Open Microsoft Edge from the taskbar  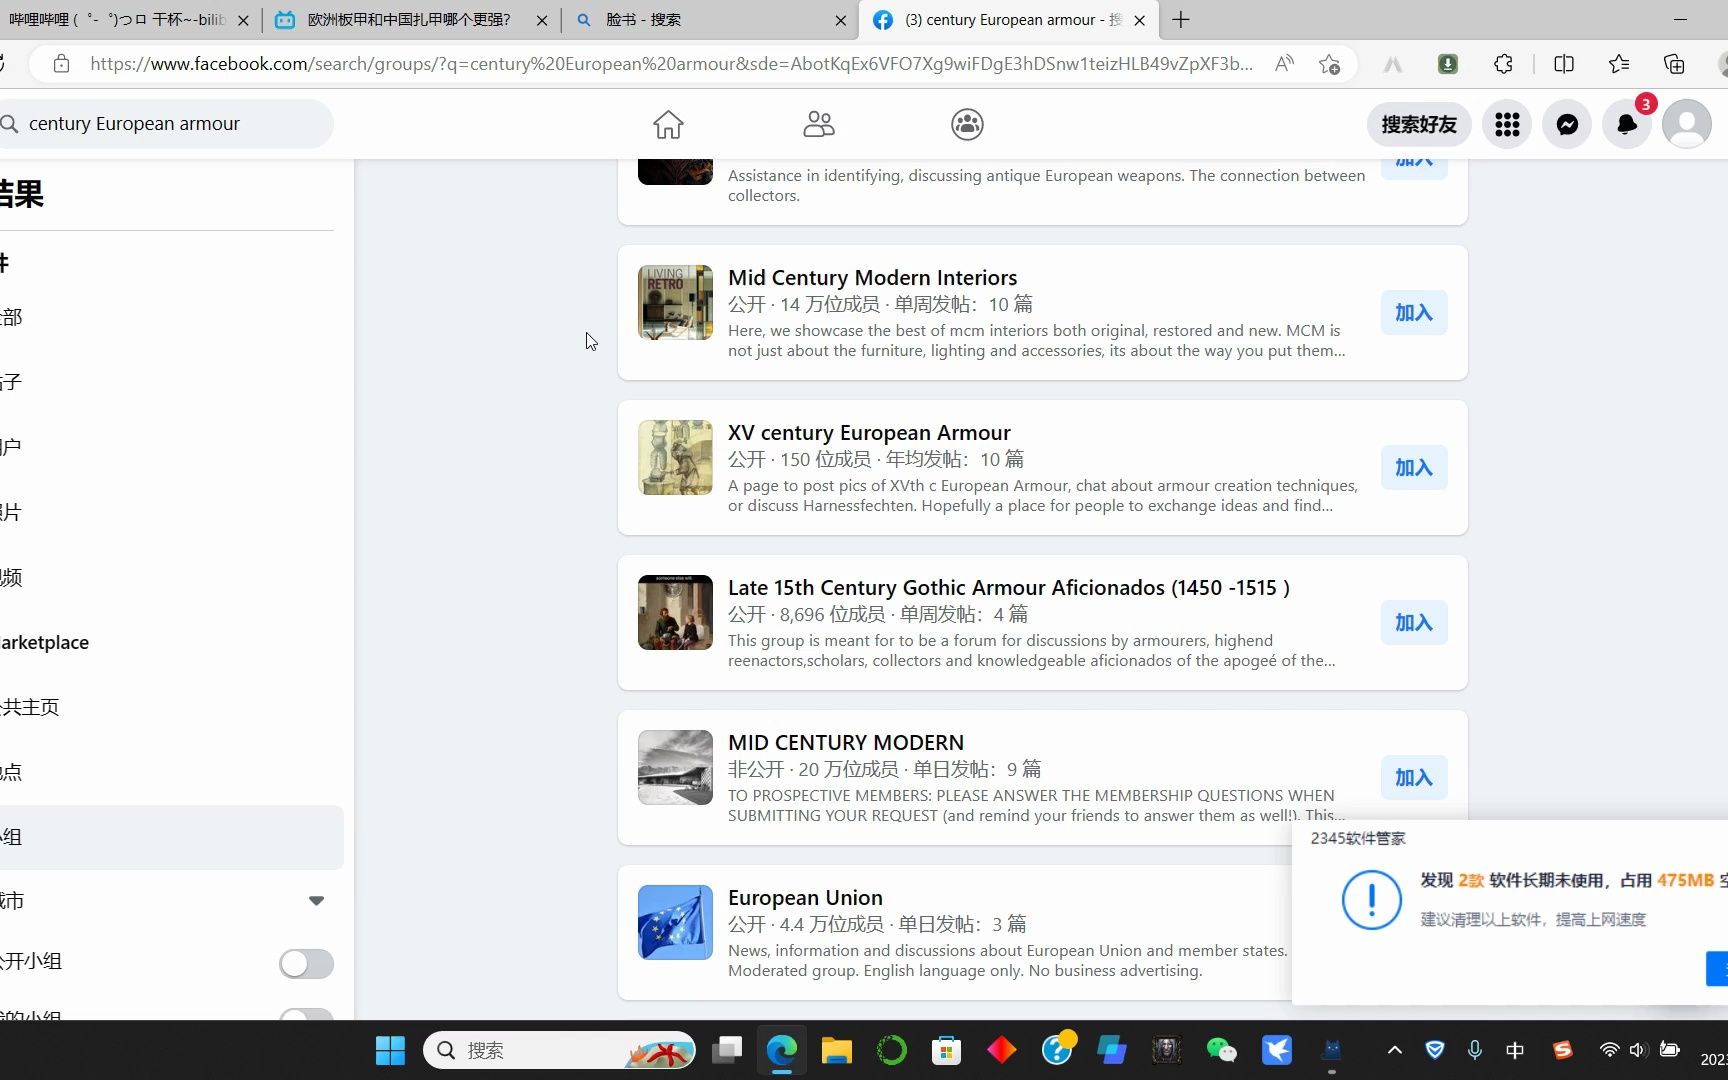coord(781,1050)
